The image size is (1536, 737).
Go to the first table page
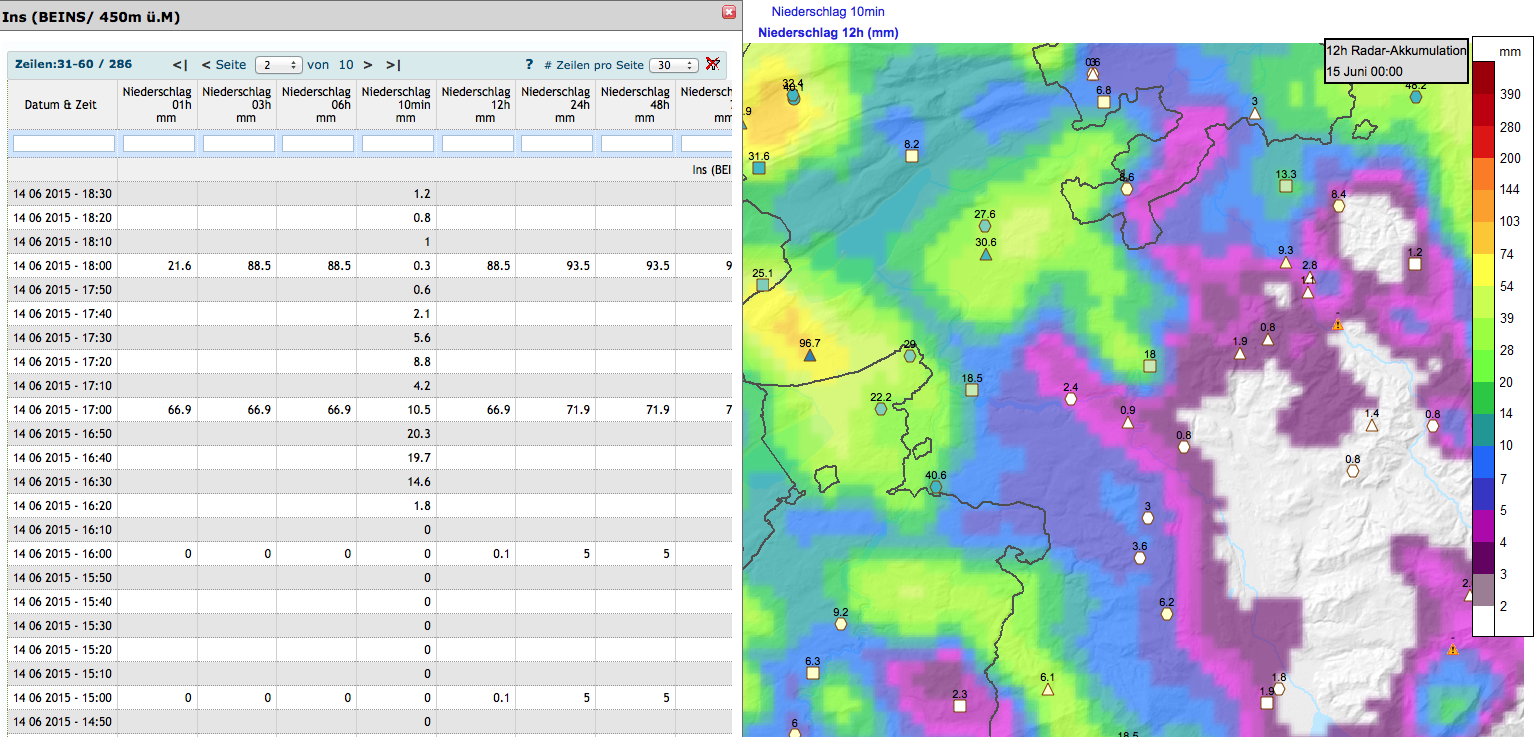tap(180, 65)
